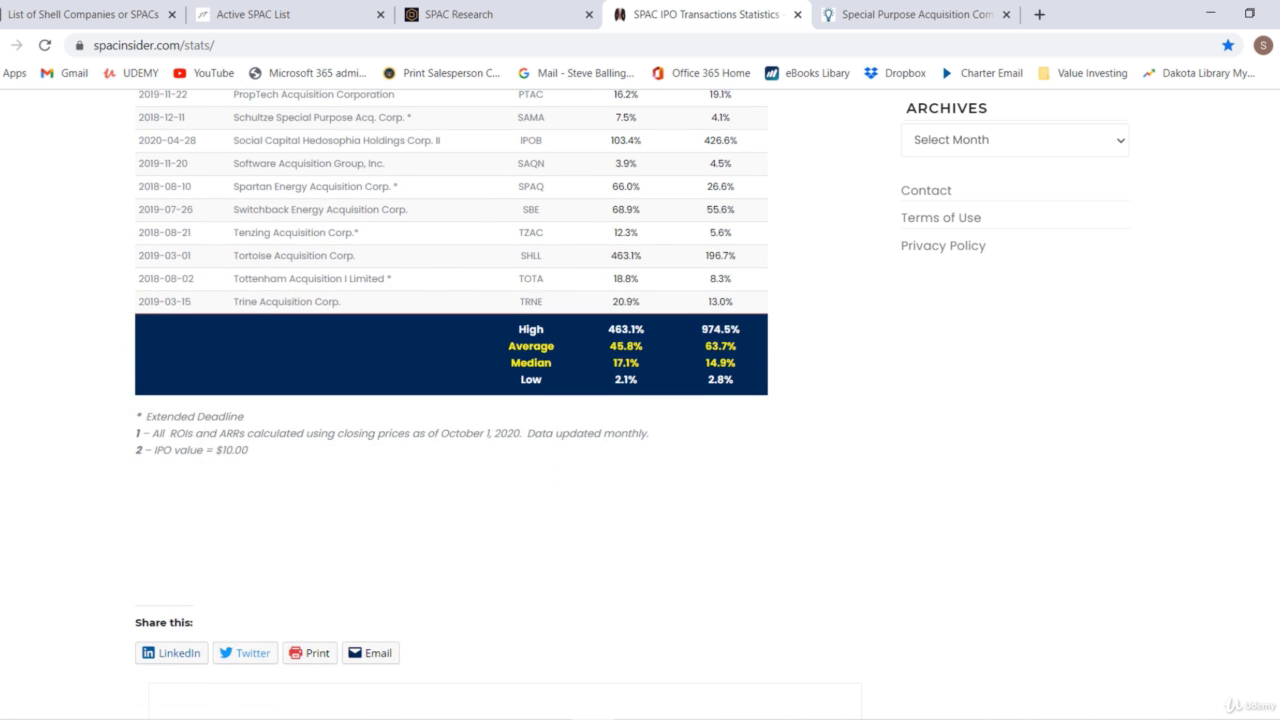Screen dimensions: 1280x720
Task: Click the SHLL ticker symbol
Action: [x=531, y=255]
